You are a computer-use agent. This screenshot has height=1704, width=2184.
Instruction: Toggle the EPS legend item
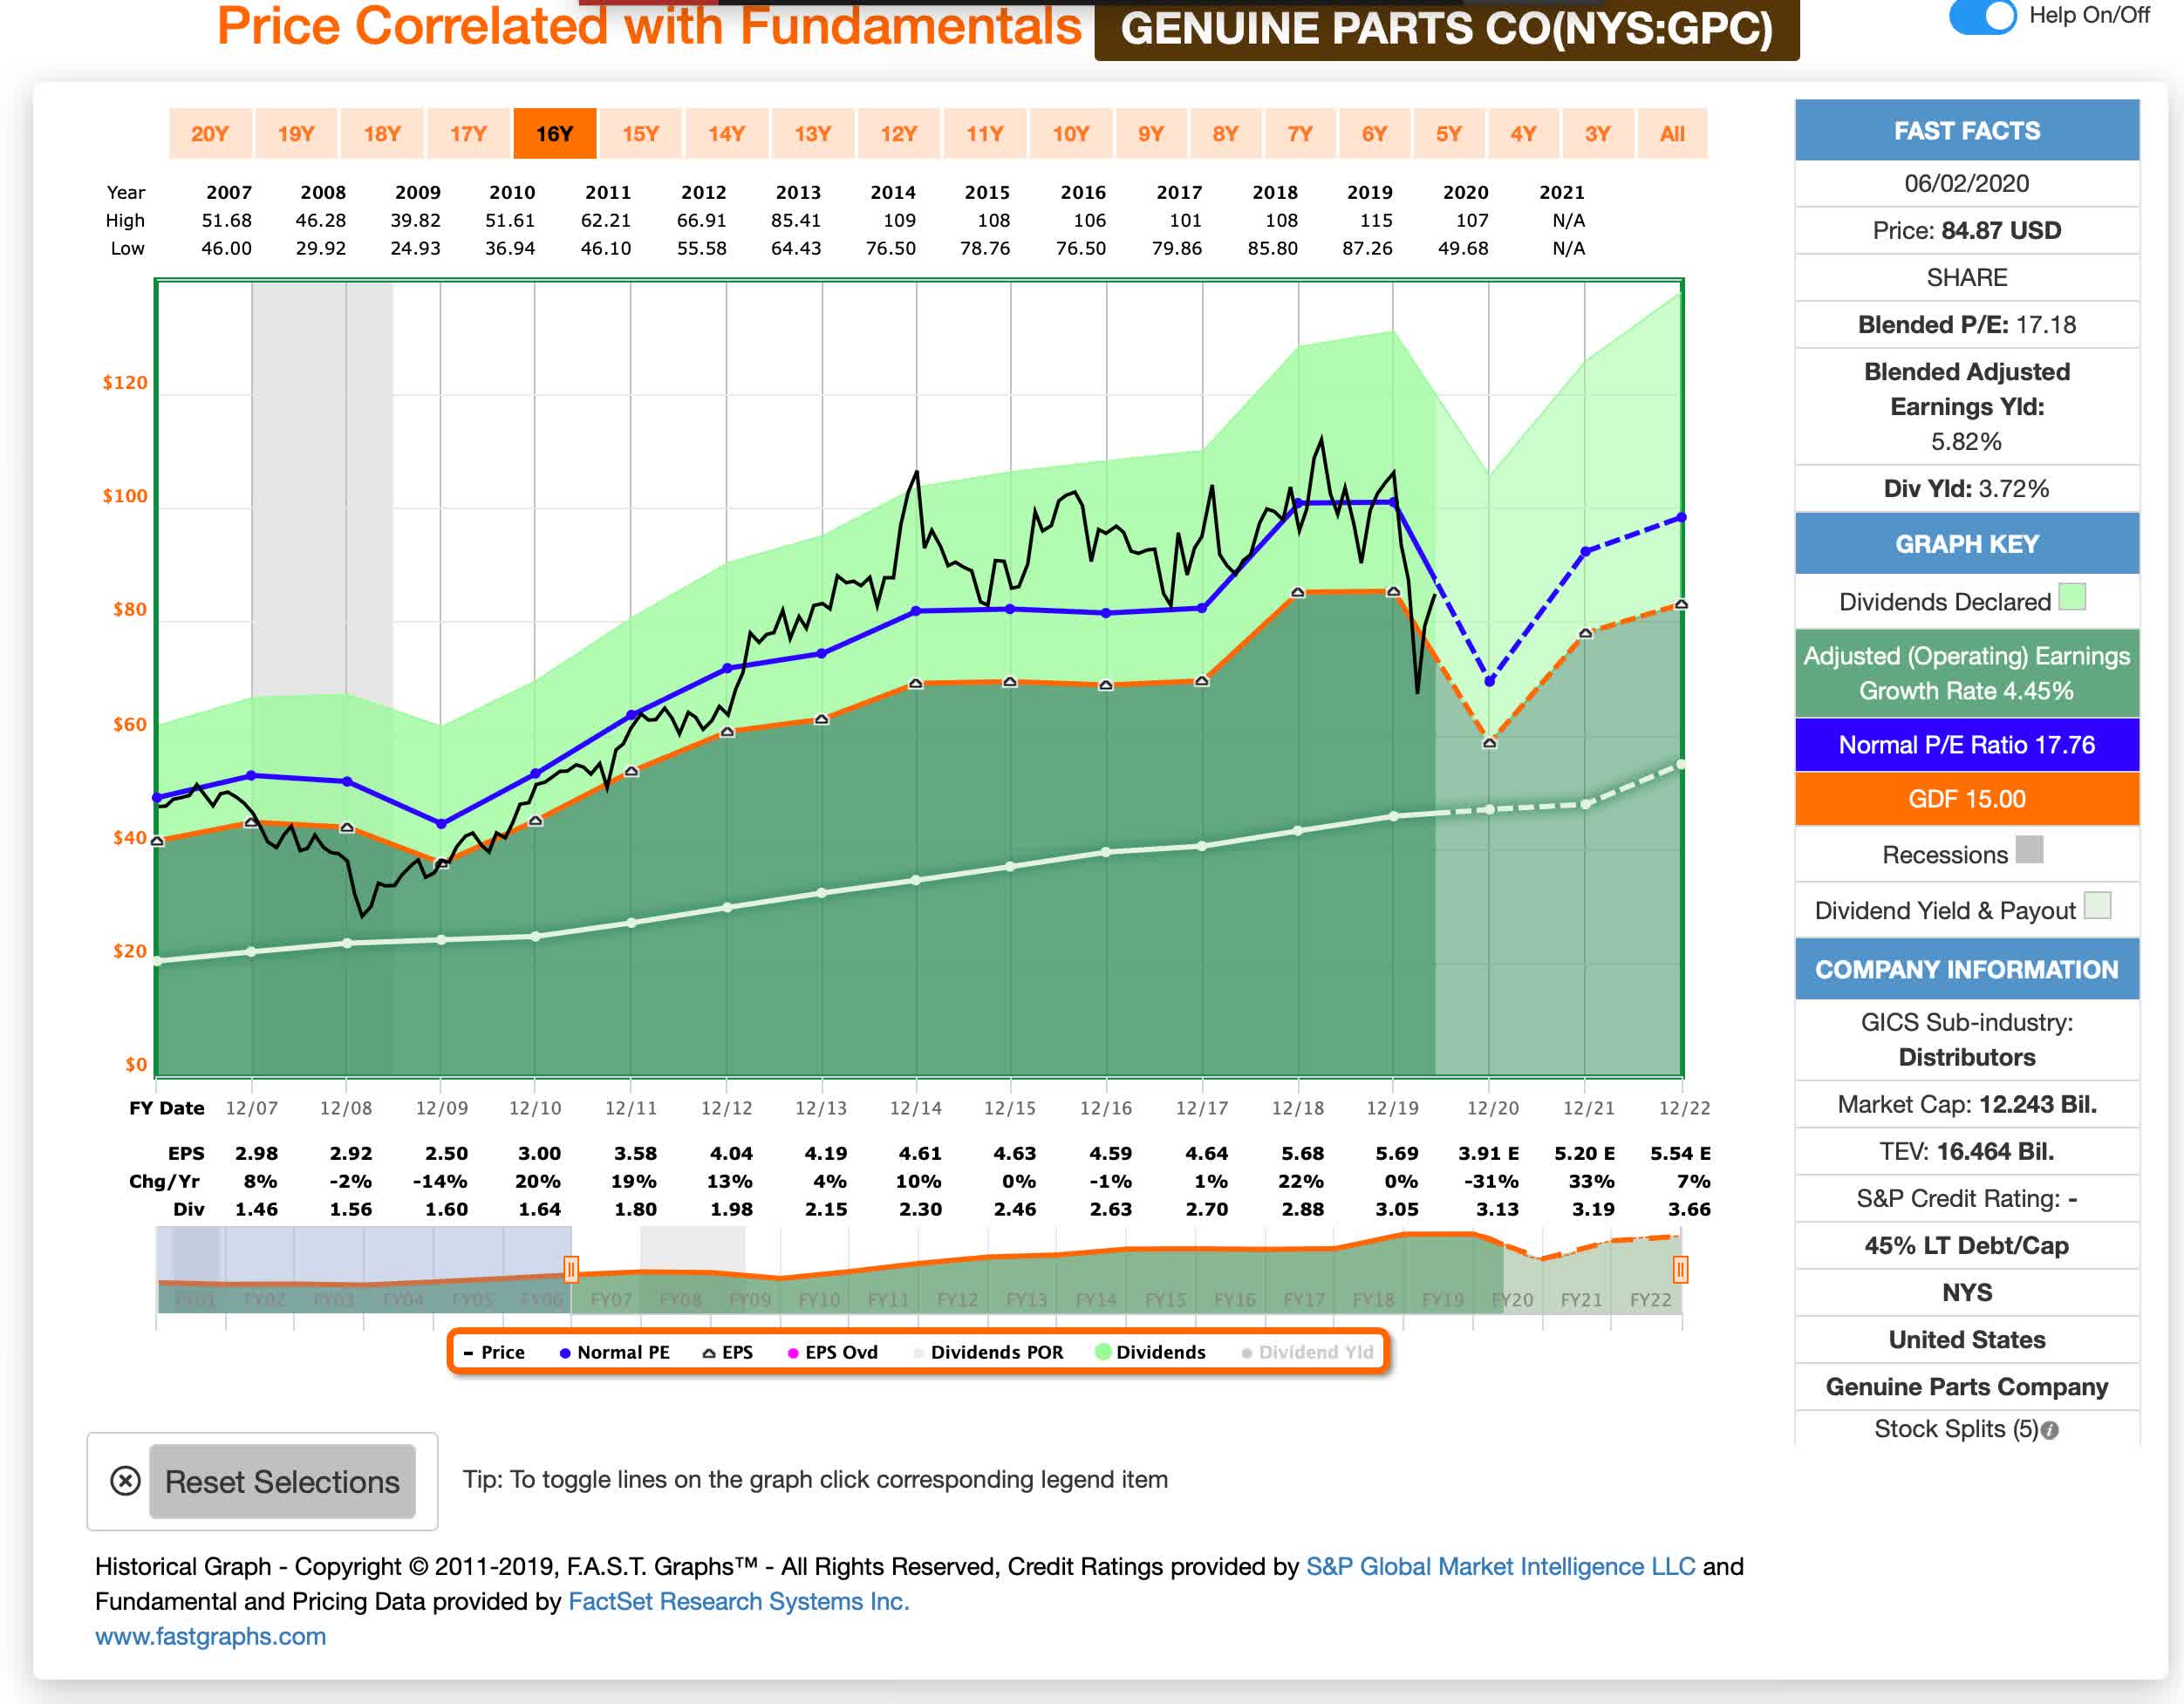(x=727, y=1352)
